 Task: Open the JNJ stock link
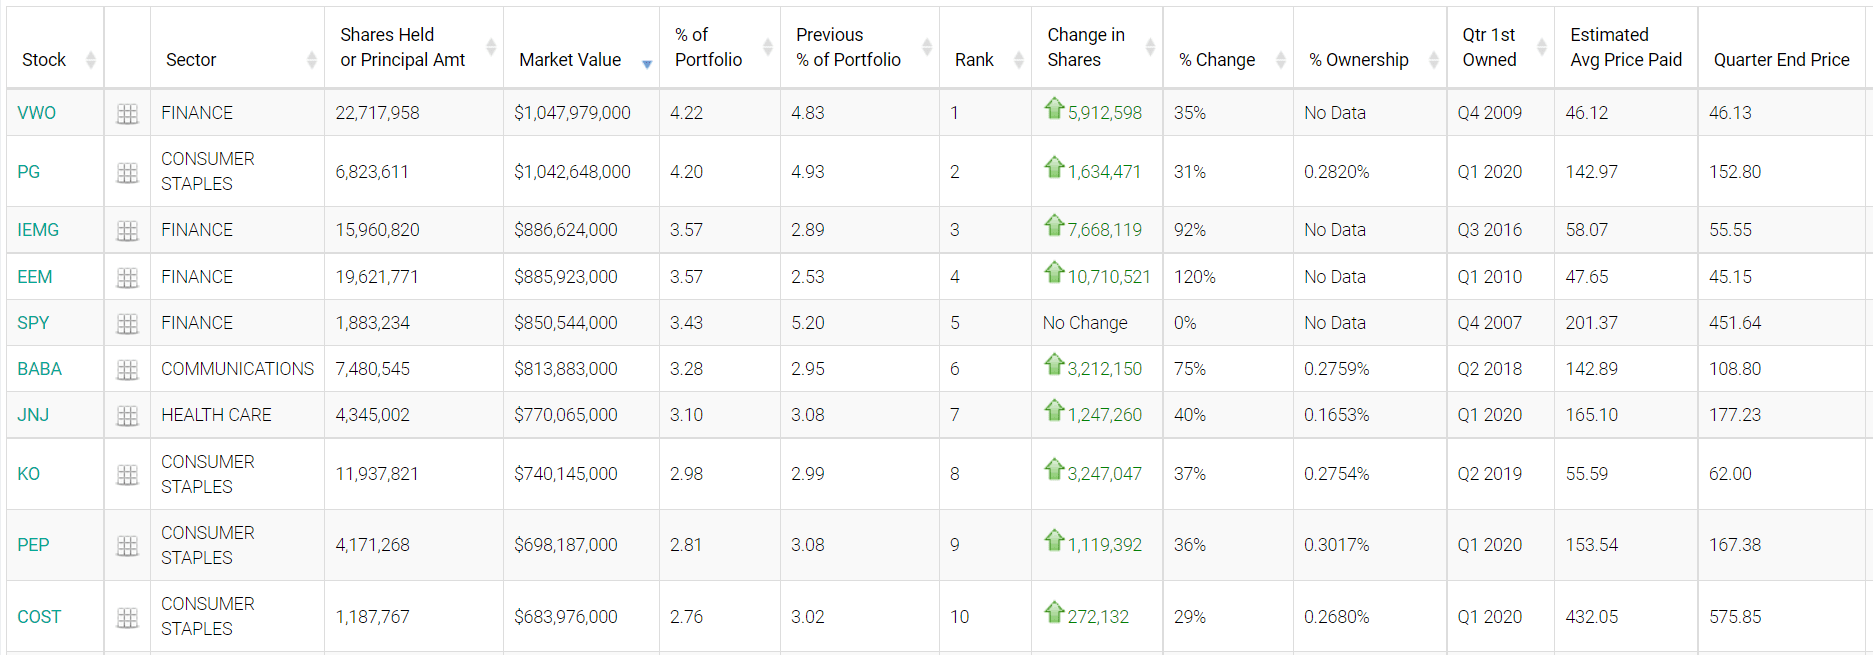tap(33, 415)
